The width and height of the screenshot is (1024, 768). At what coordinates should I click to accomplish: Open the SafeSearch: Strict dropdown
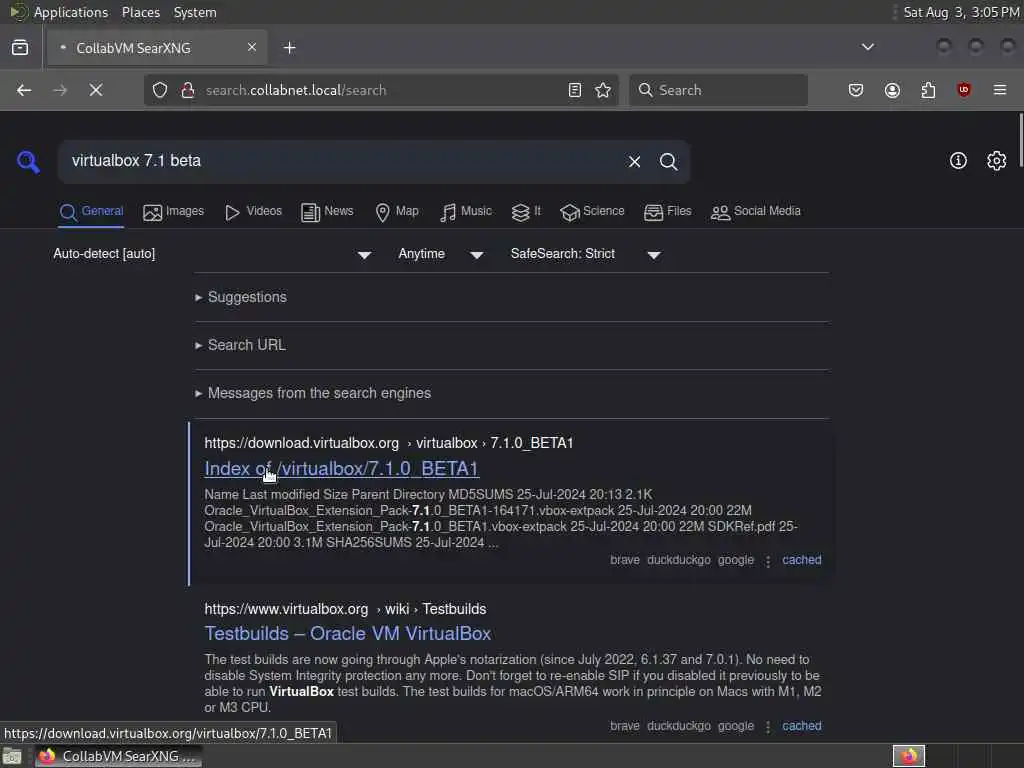(x=586, y=254)
